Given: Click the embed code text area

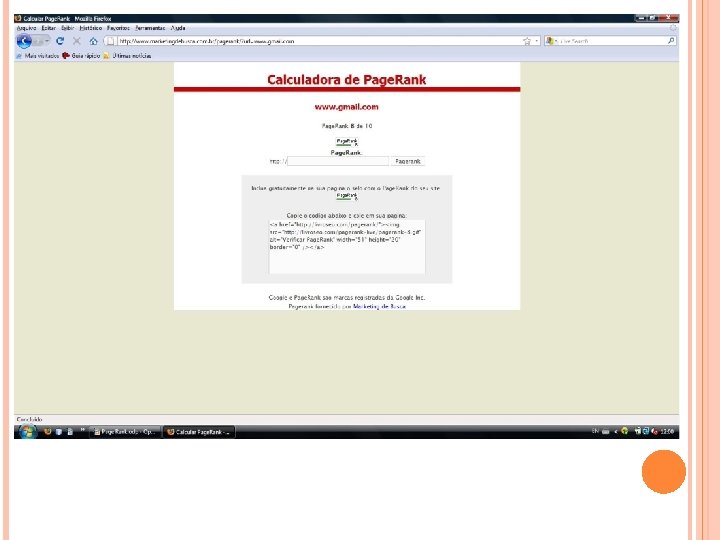Looking at the screenshot, I should [347, 247].
